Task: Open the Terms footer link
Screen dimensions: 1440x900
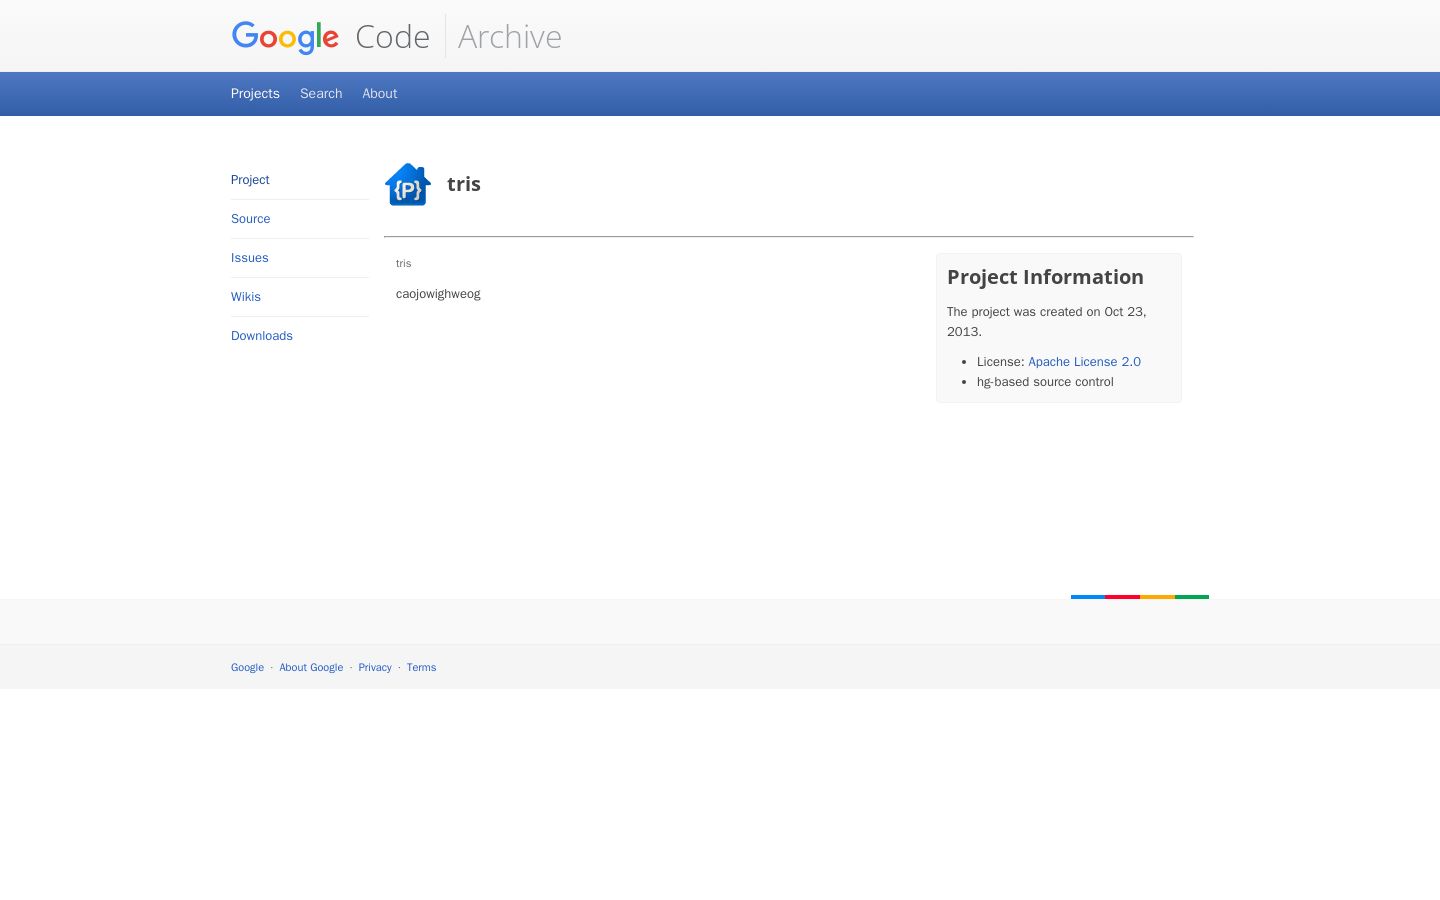Action: click(x=421, y=667)
